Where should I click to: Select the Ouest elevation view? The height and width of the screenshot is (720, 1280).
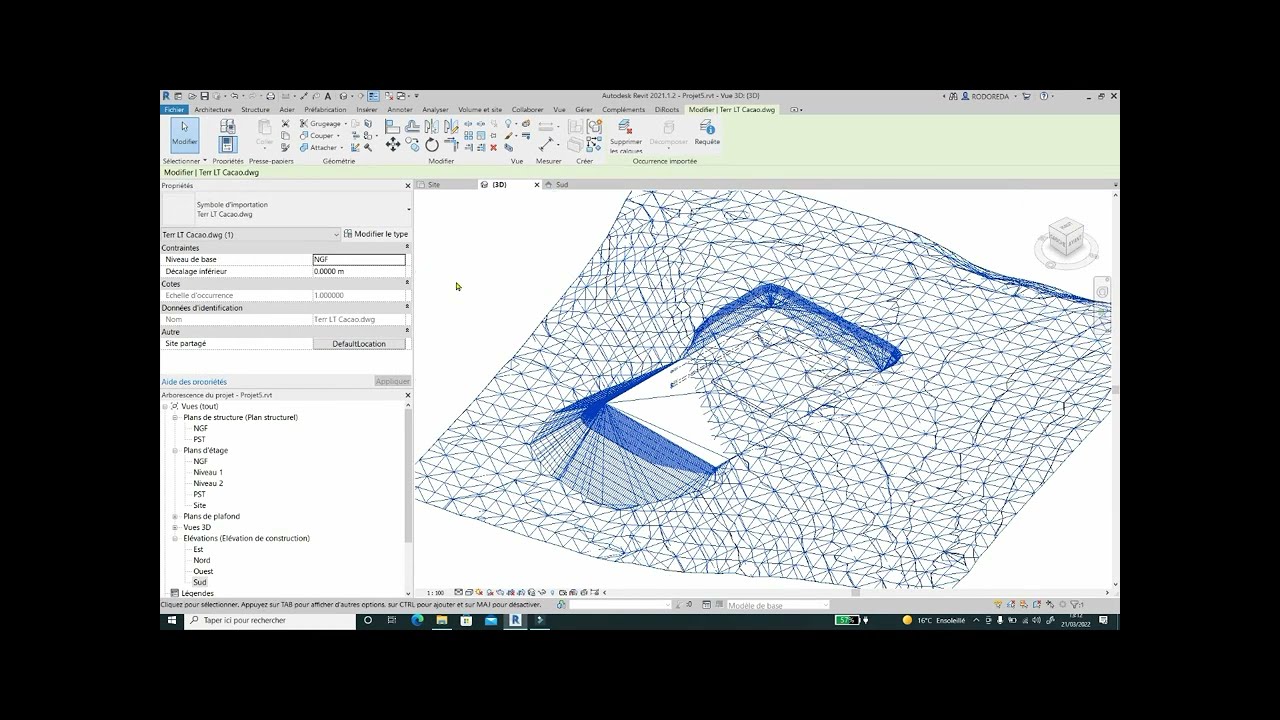pos(203,571)
